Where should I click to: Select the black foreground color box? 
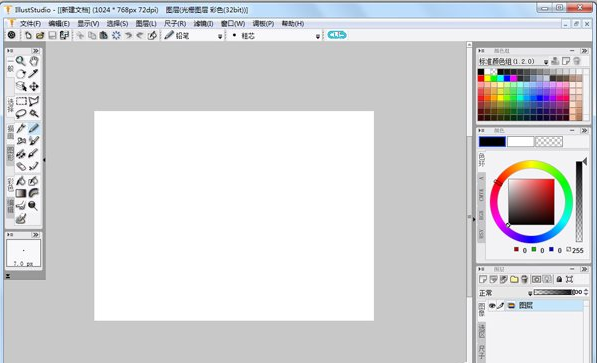point(492,142)
